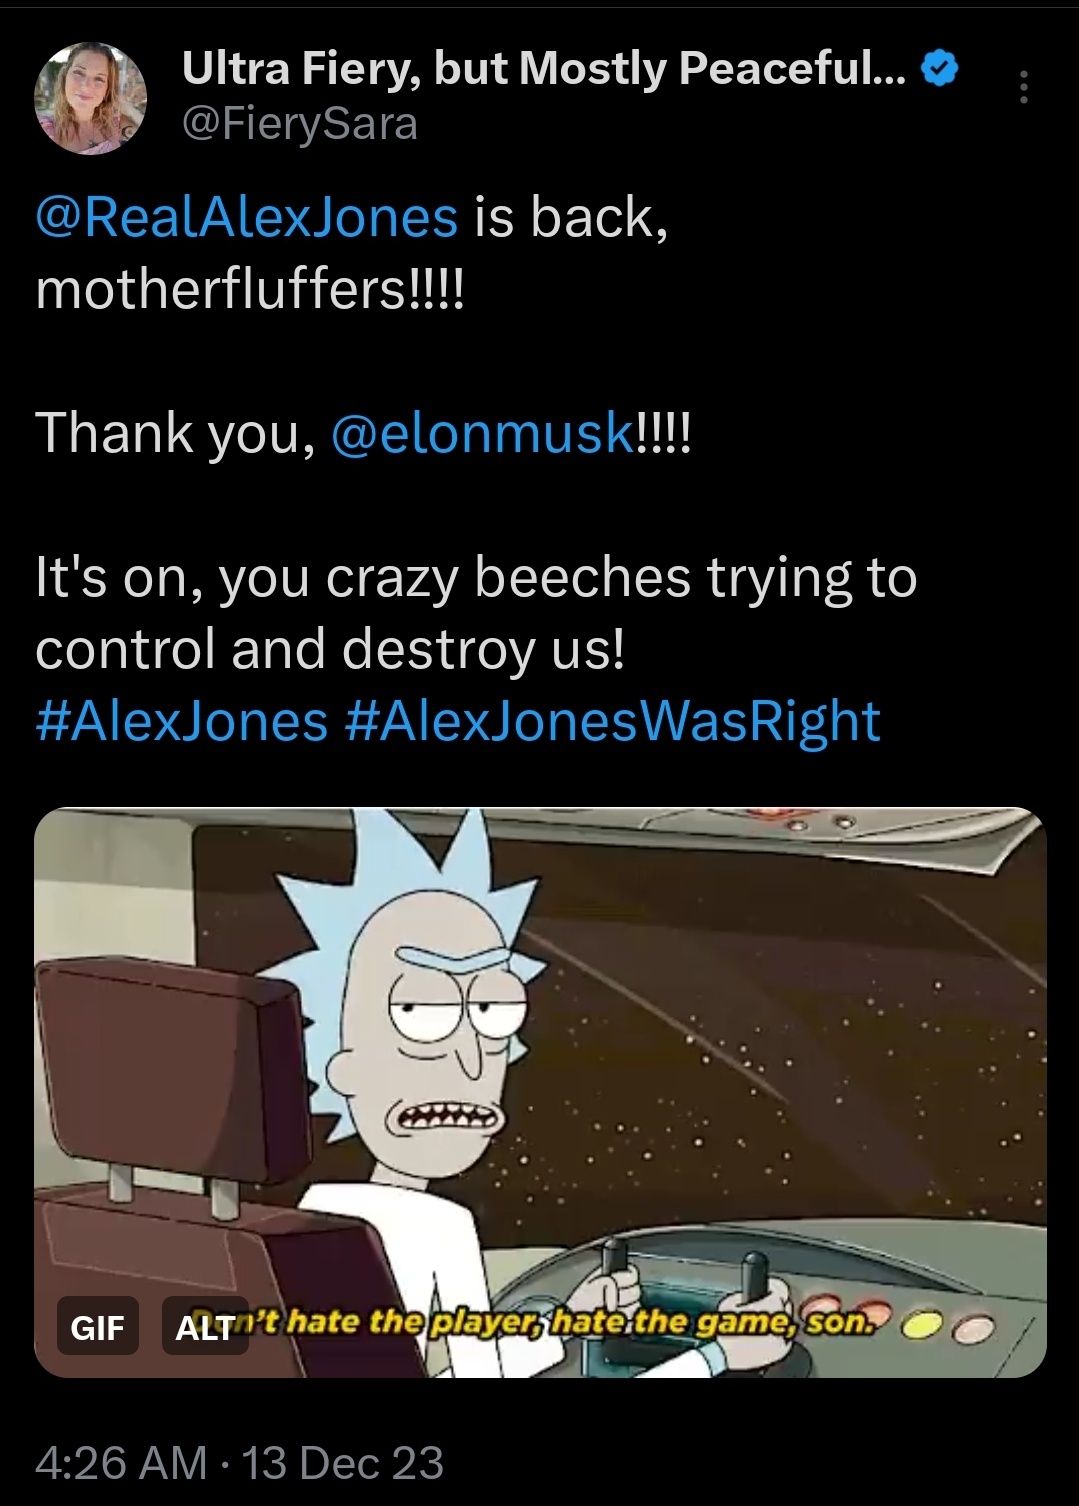The height and width of the screenshot is (1506, 1079).
Task: Show the ALT description badge
Action: pos(205,1327)
